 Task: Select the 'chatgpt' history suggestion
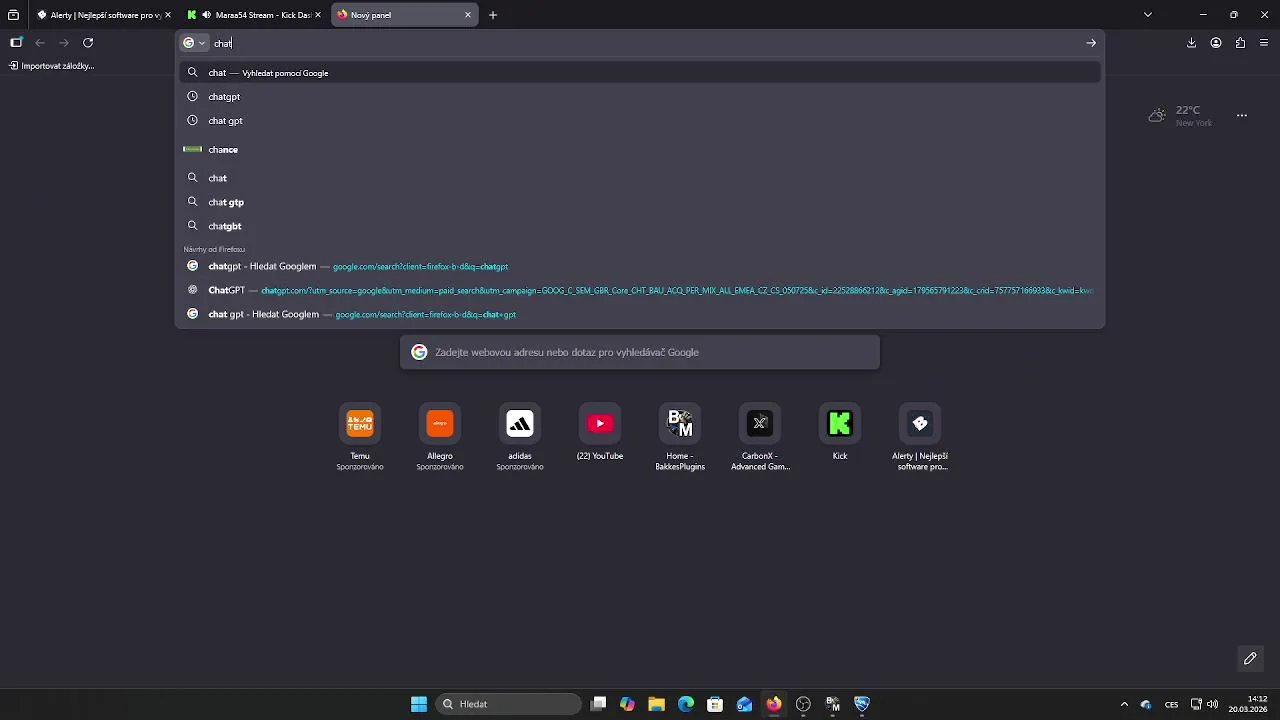pyautogui.click(x=640, y=97)
